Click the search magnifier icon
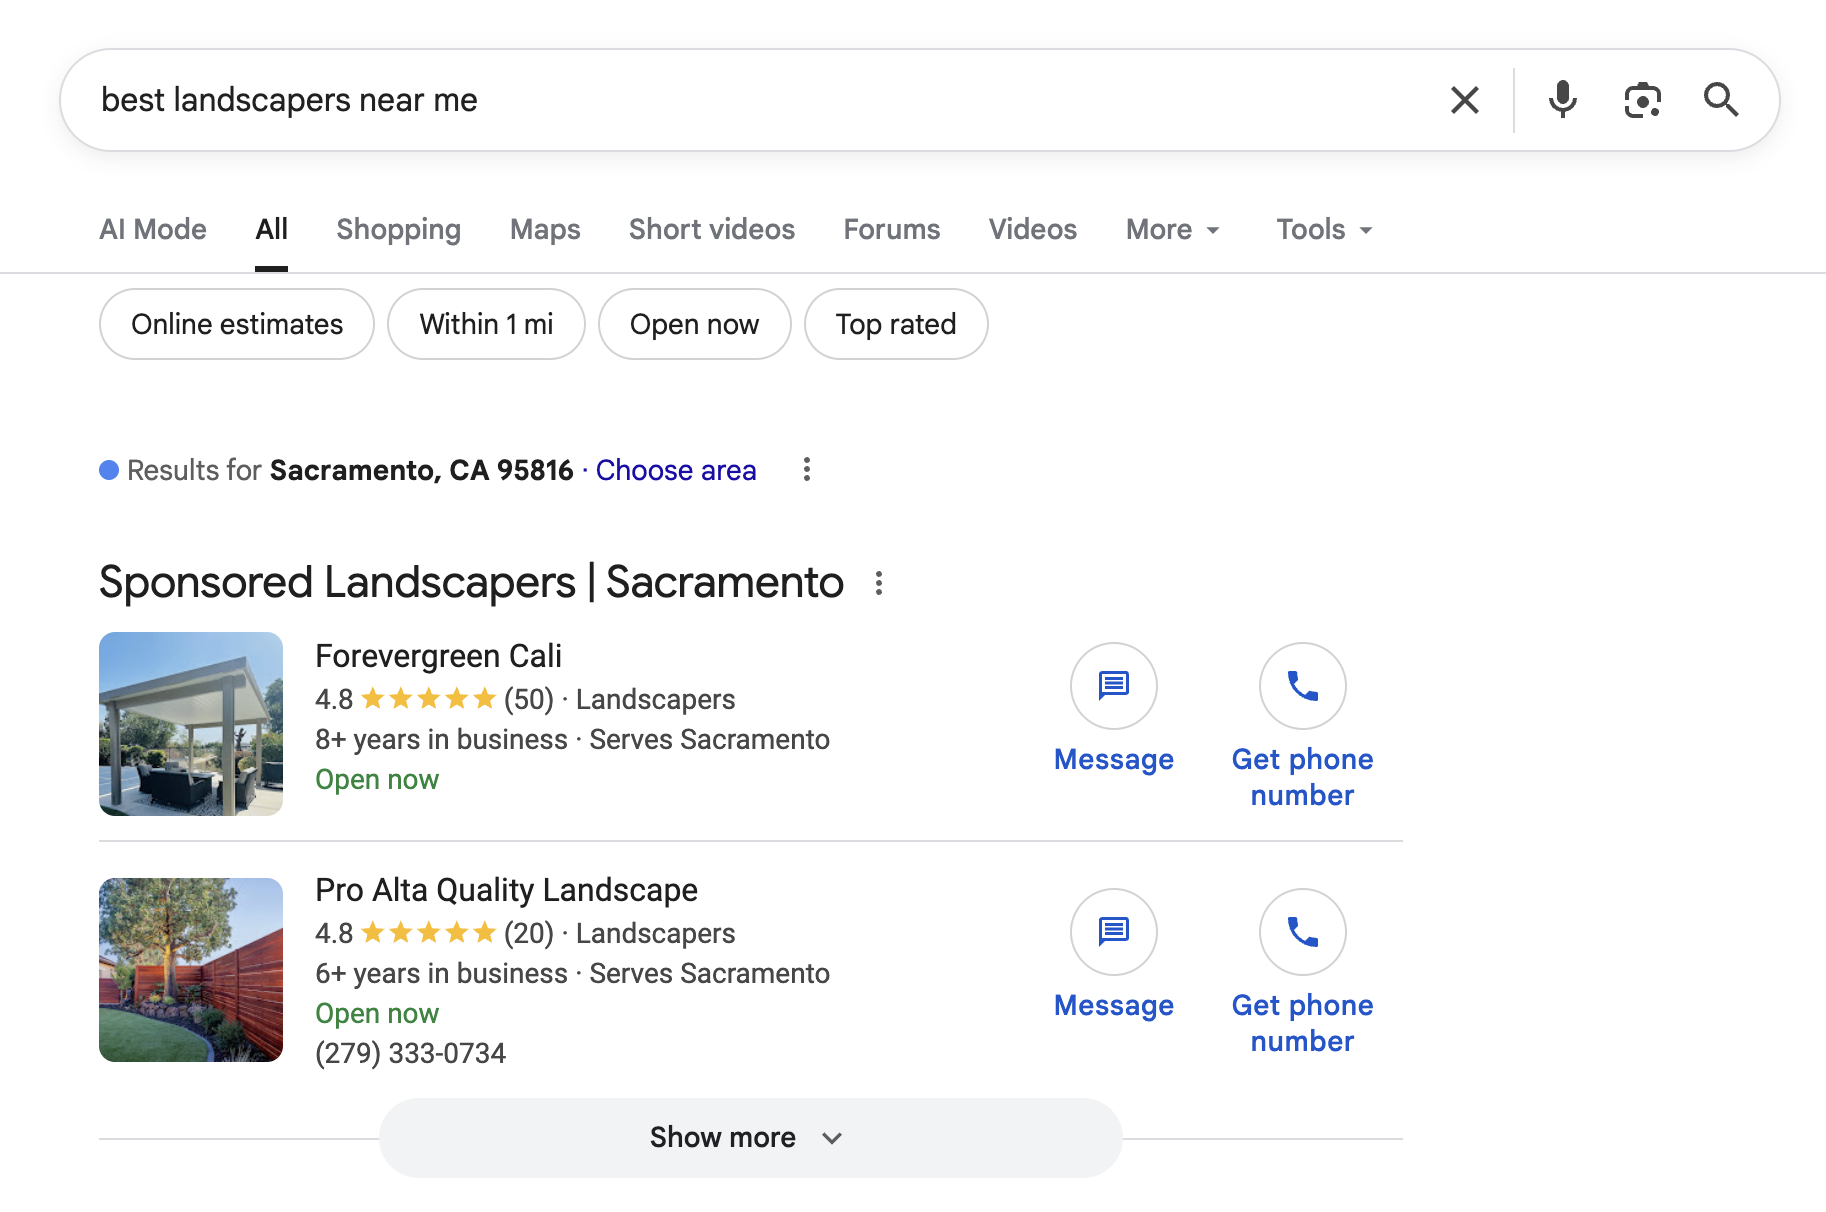This screenshot has width=1826, height=1212. [x=1722, y=99]
